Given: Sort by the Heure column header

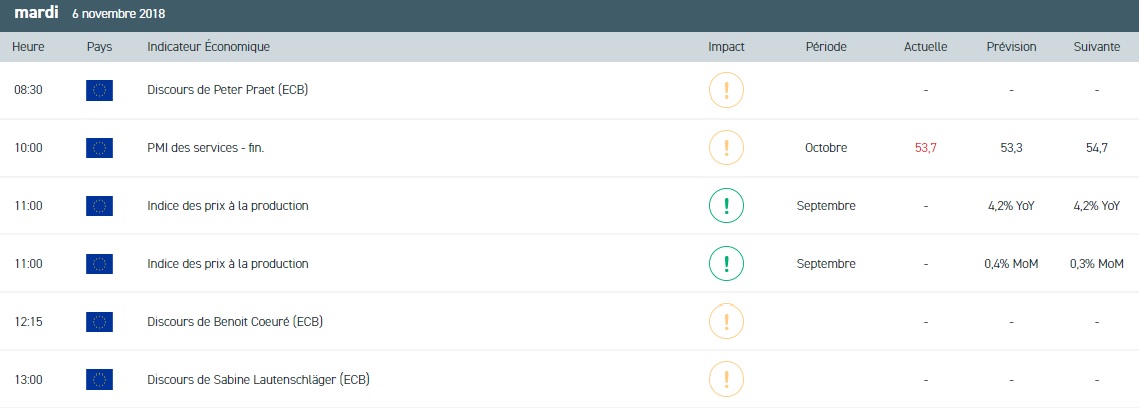Looking at the screenshot, I should 27,47.
